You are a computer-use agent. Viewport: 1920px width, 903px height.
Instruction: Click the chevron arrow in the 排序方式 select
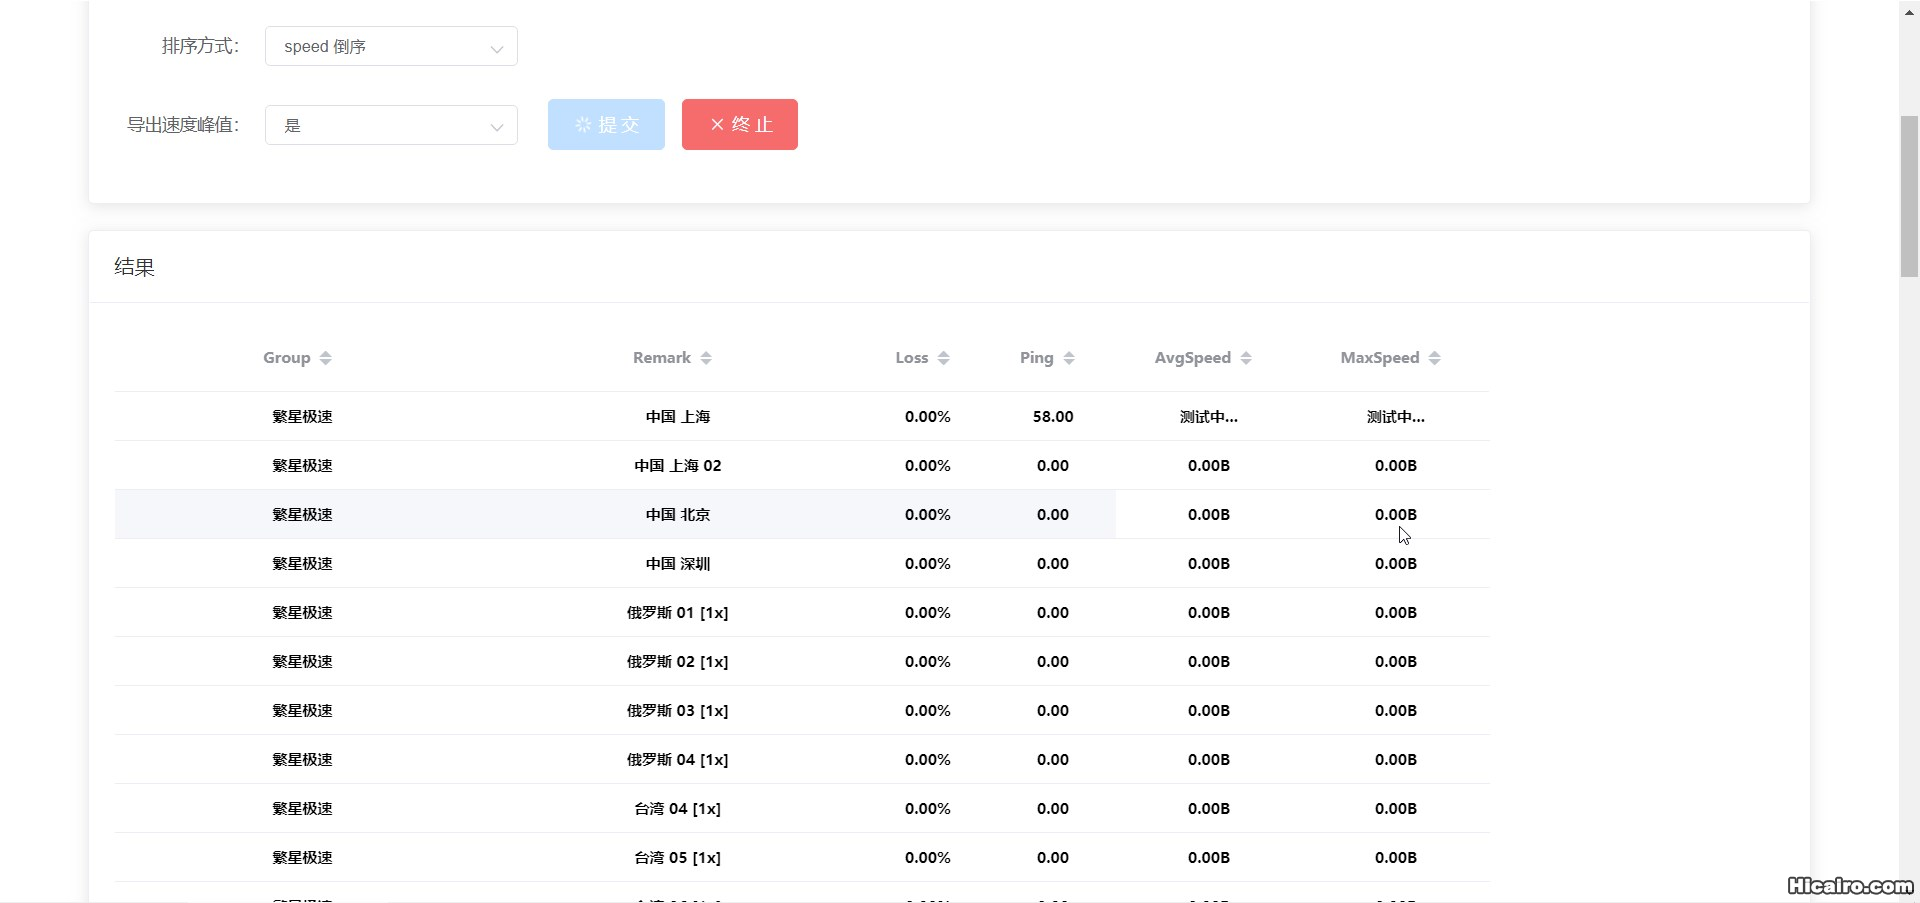[496, 48]
